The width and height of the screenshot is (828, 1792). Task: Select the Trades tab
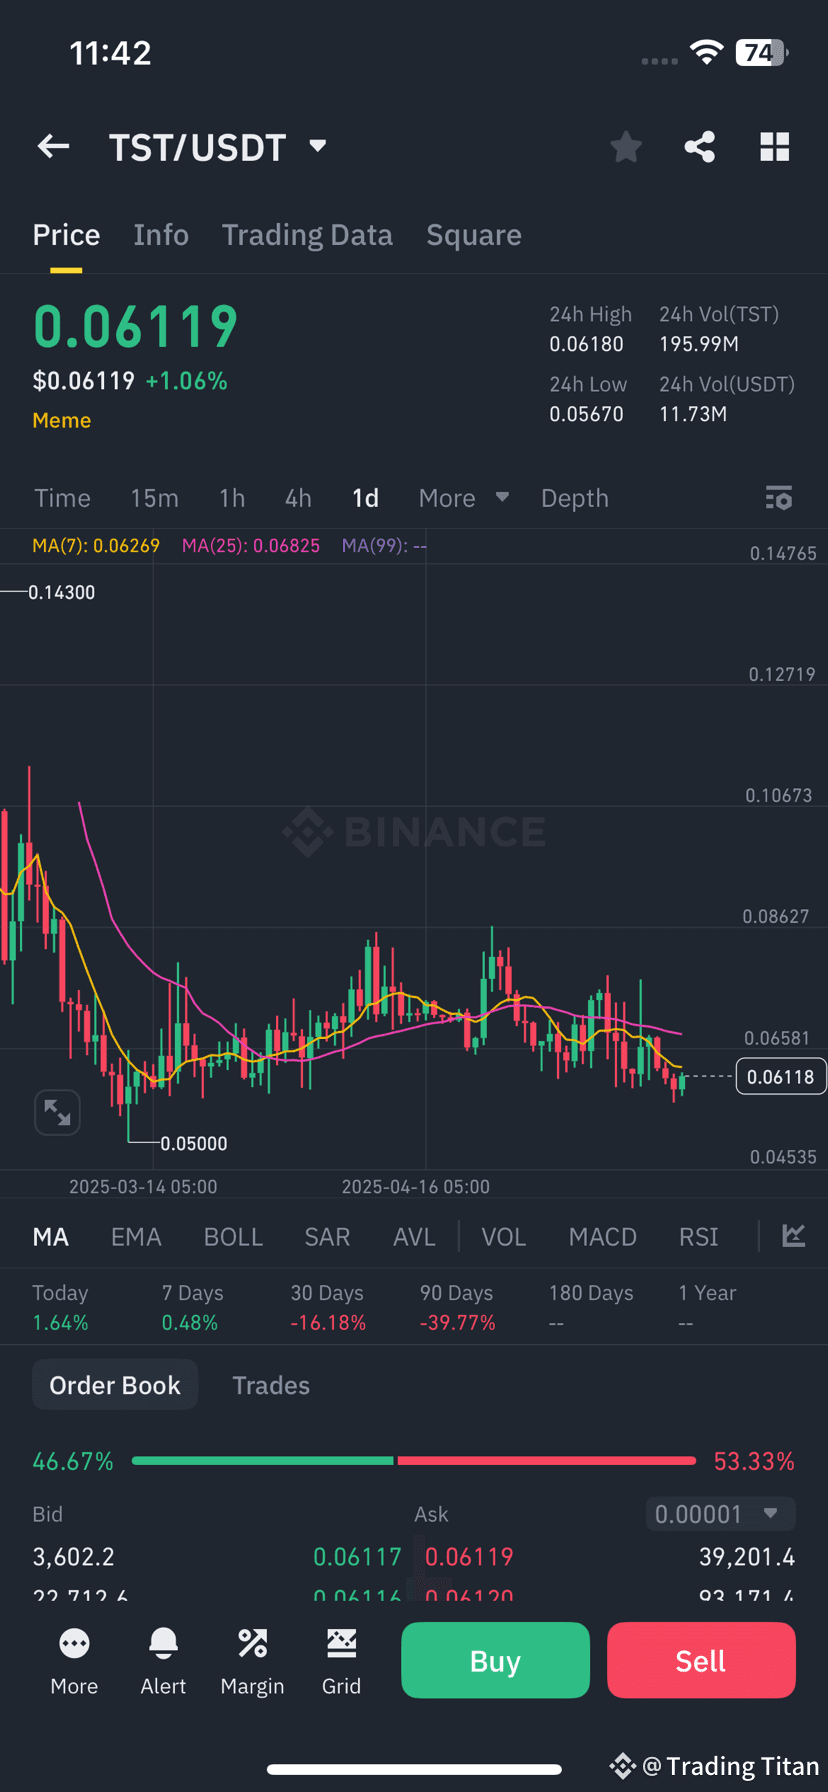271,1385
